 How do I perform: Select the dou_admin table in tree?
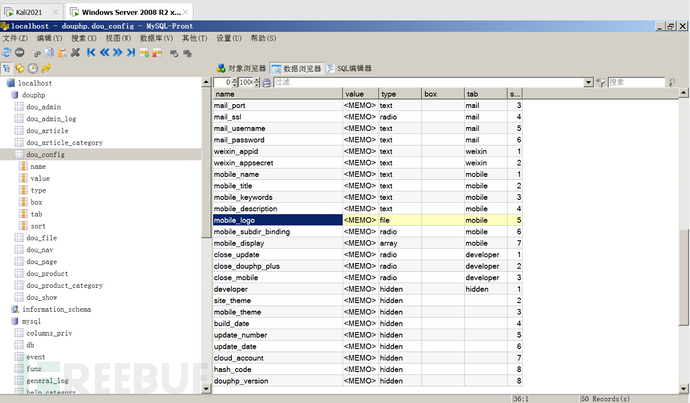coord(43,106)
